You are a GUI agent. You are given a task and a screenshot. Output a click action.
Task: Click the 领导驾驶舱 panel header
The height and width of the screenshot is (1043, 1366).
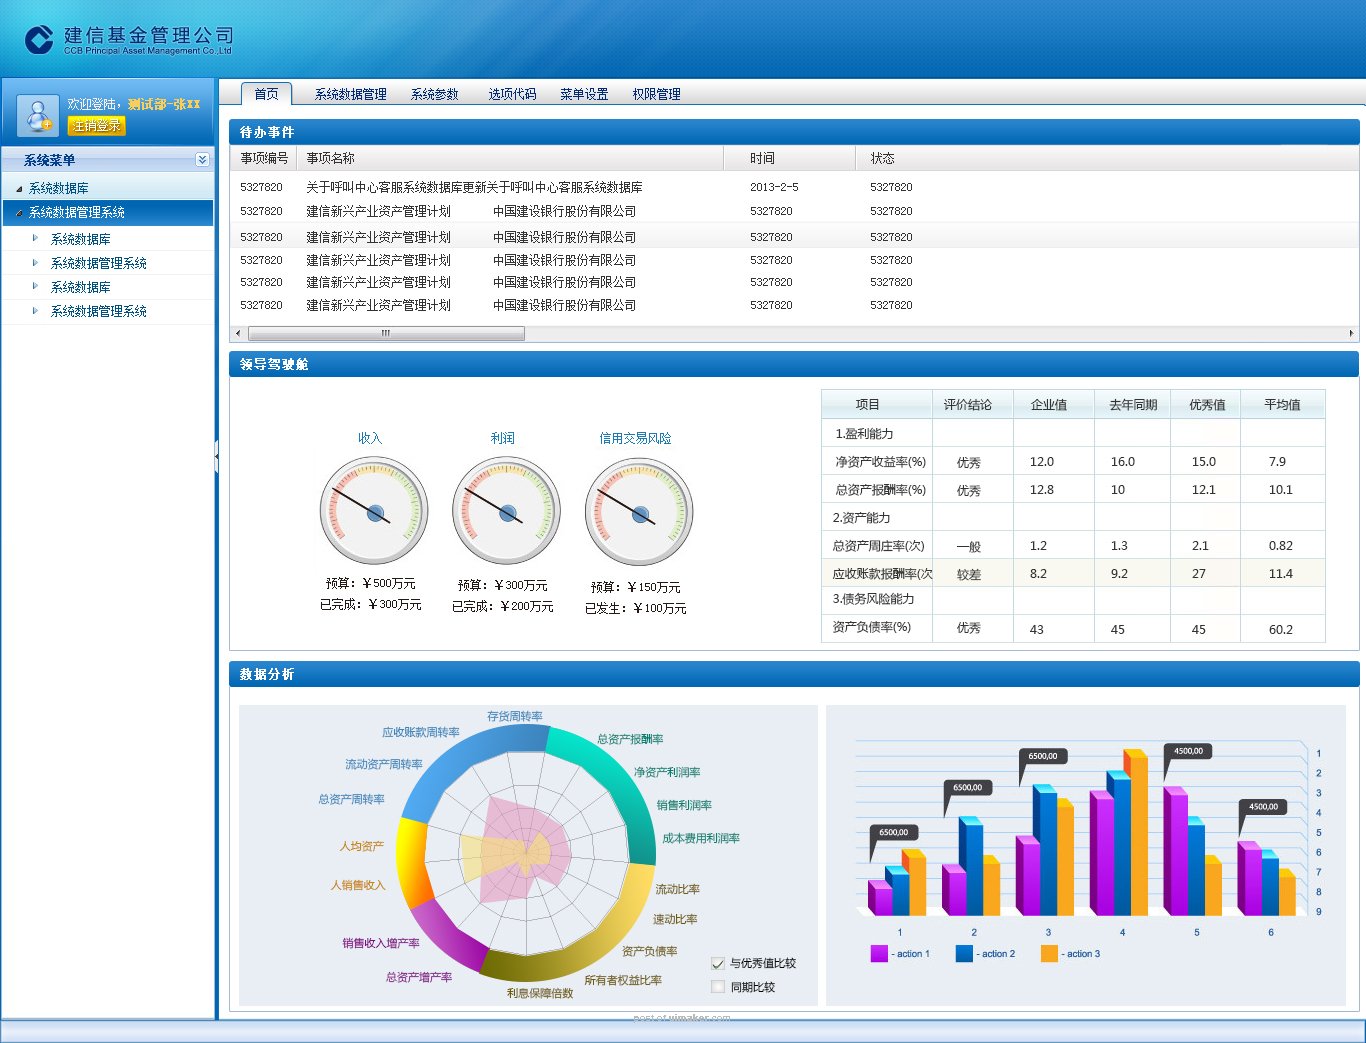click(794, 364)
